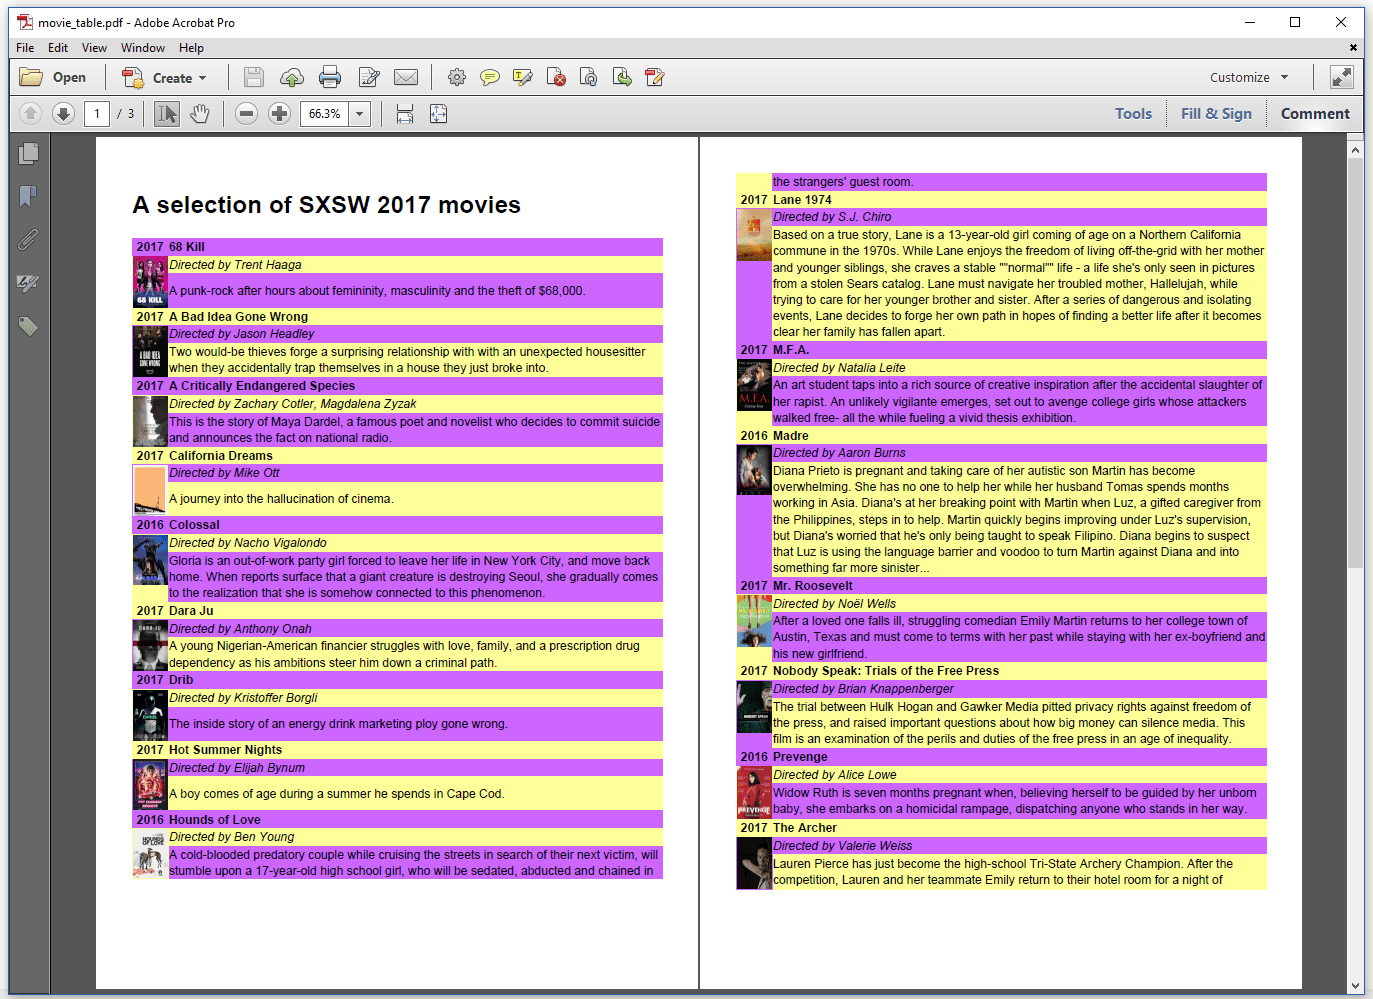Email the current PDF document

pyautogui.click(x=405, y=77)
